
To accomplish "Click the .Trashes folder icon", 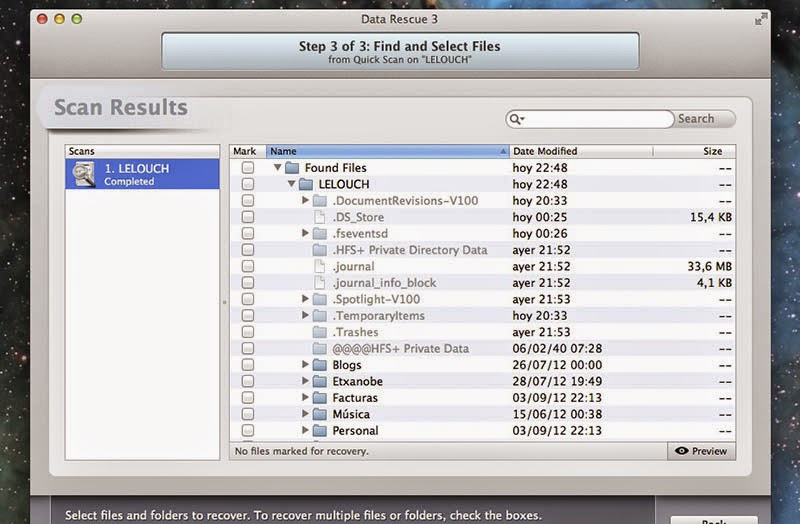I will (x=319, y=332).
